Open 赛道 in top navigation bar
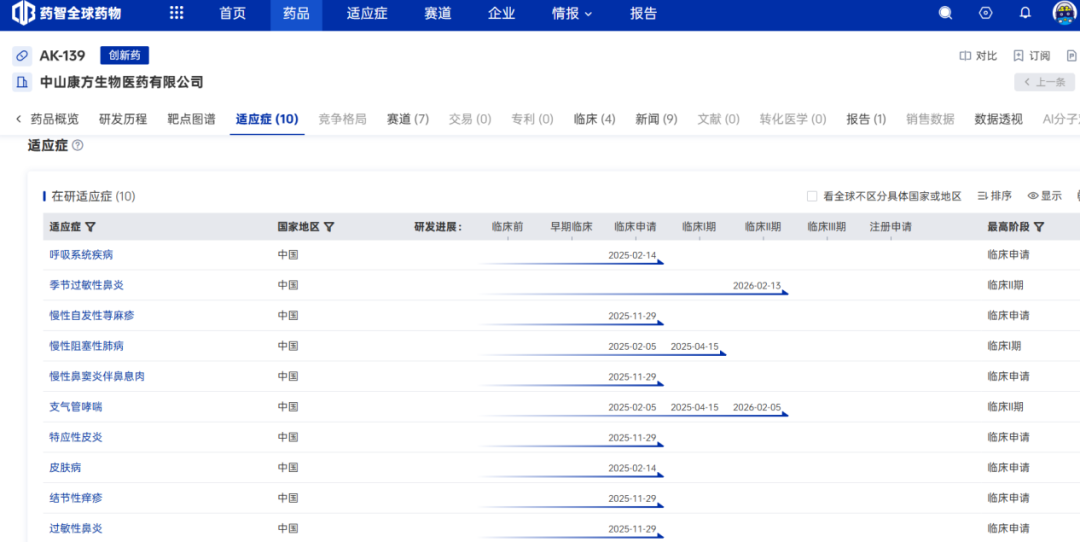1080x542 pixels. [x=438, y=13]
